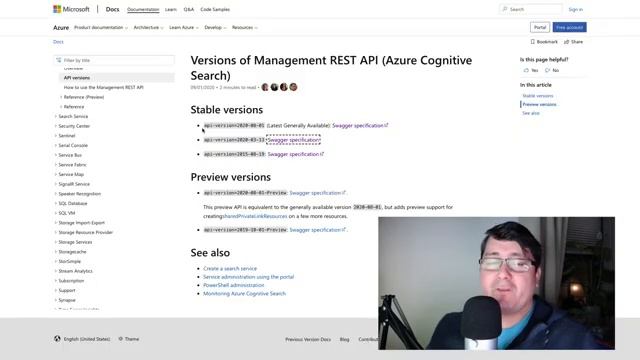Open PowerShell administration link

tap(234, 285)
